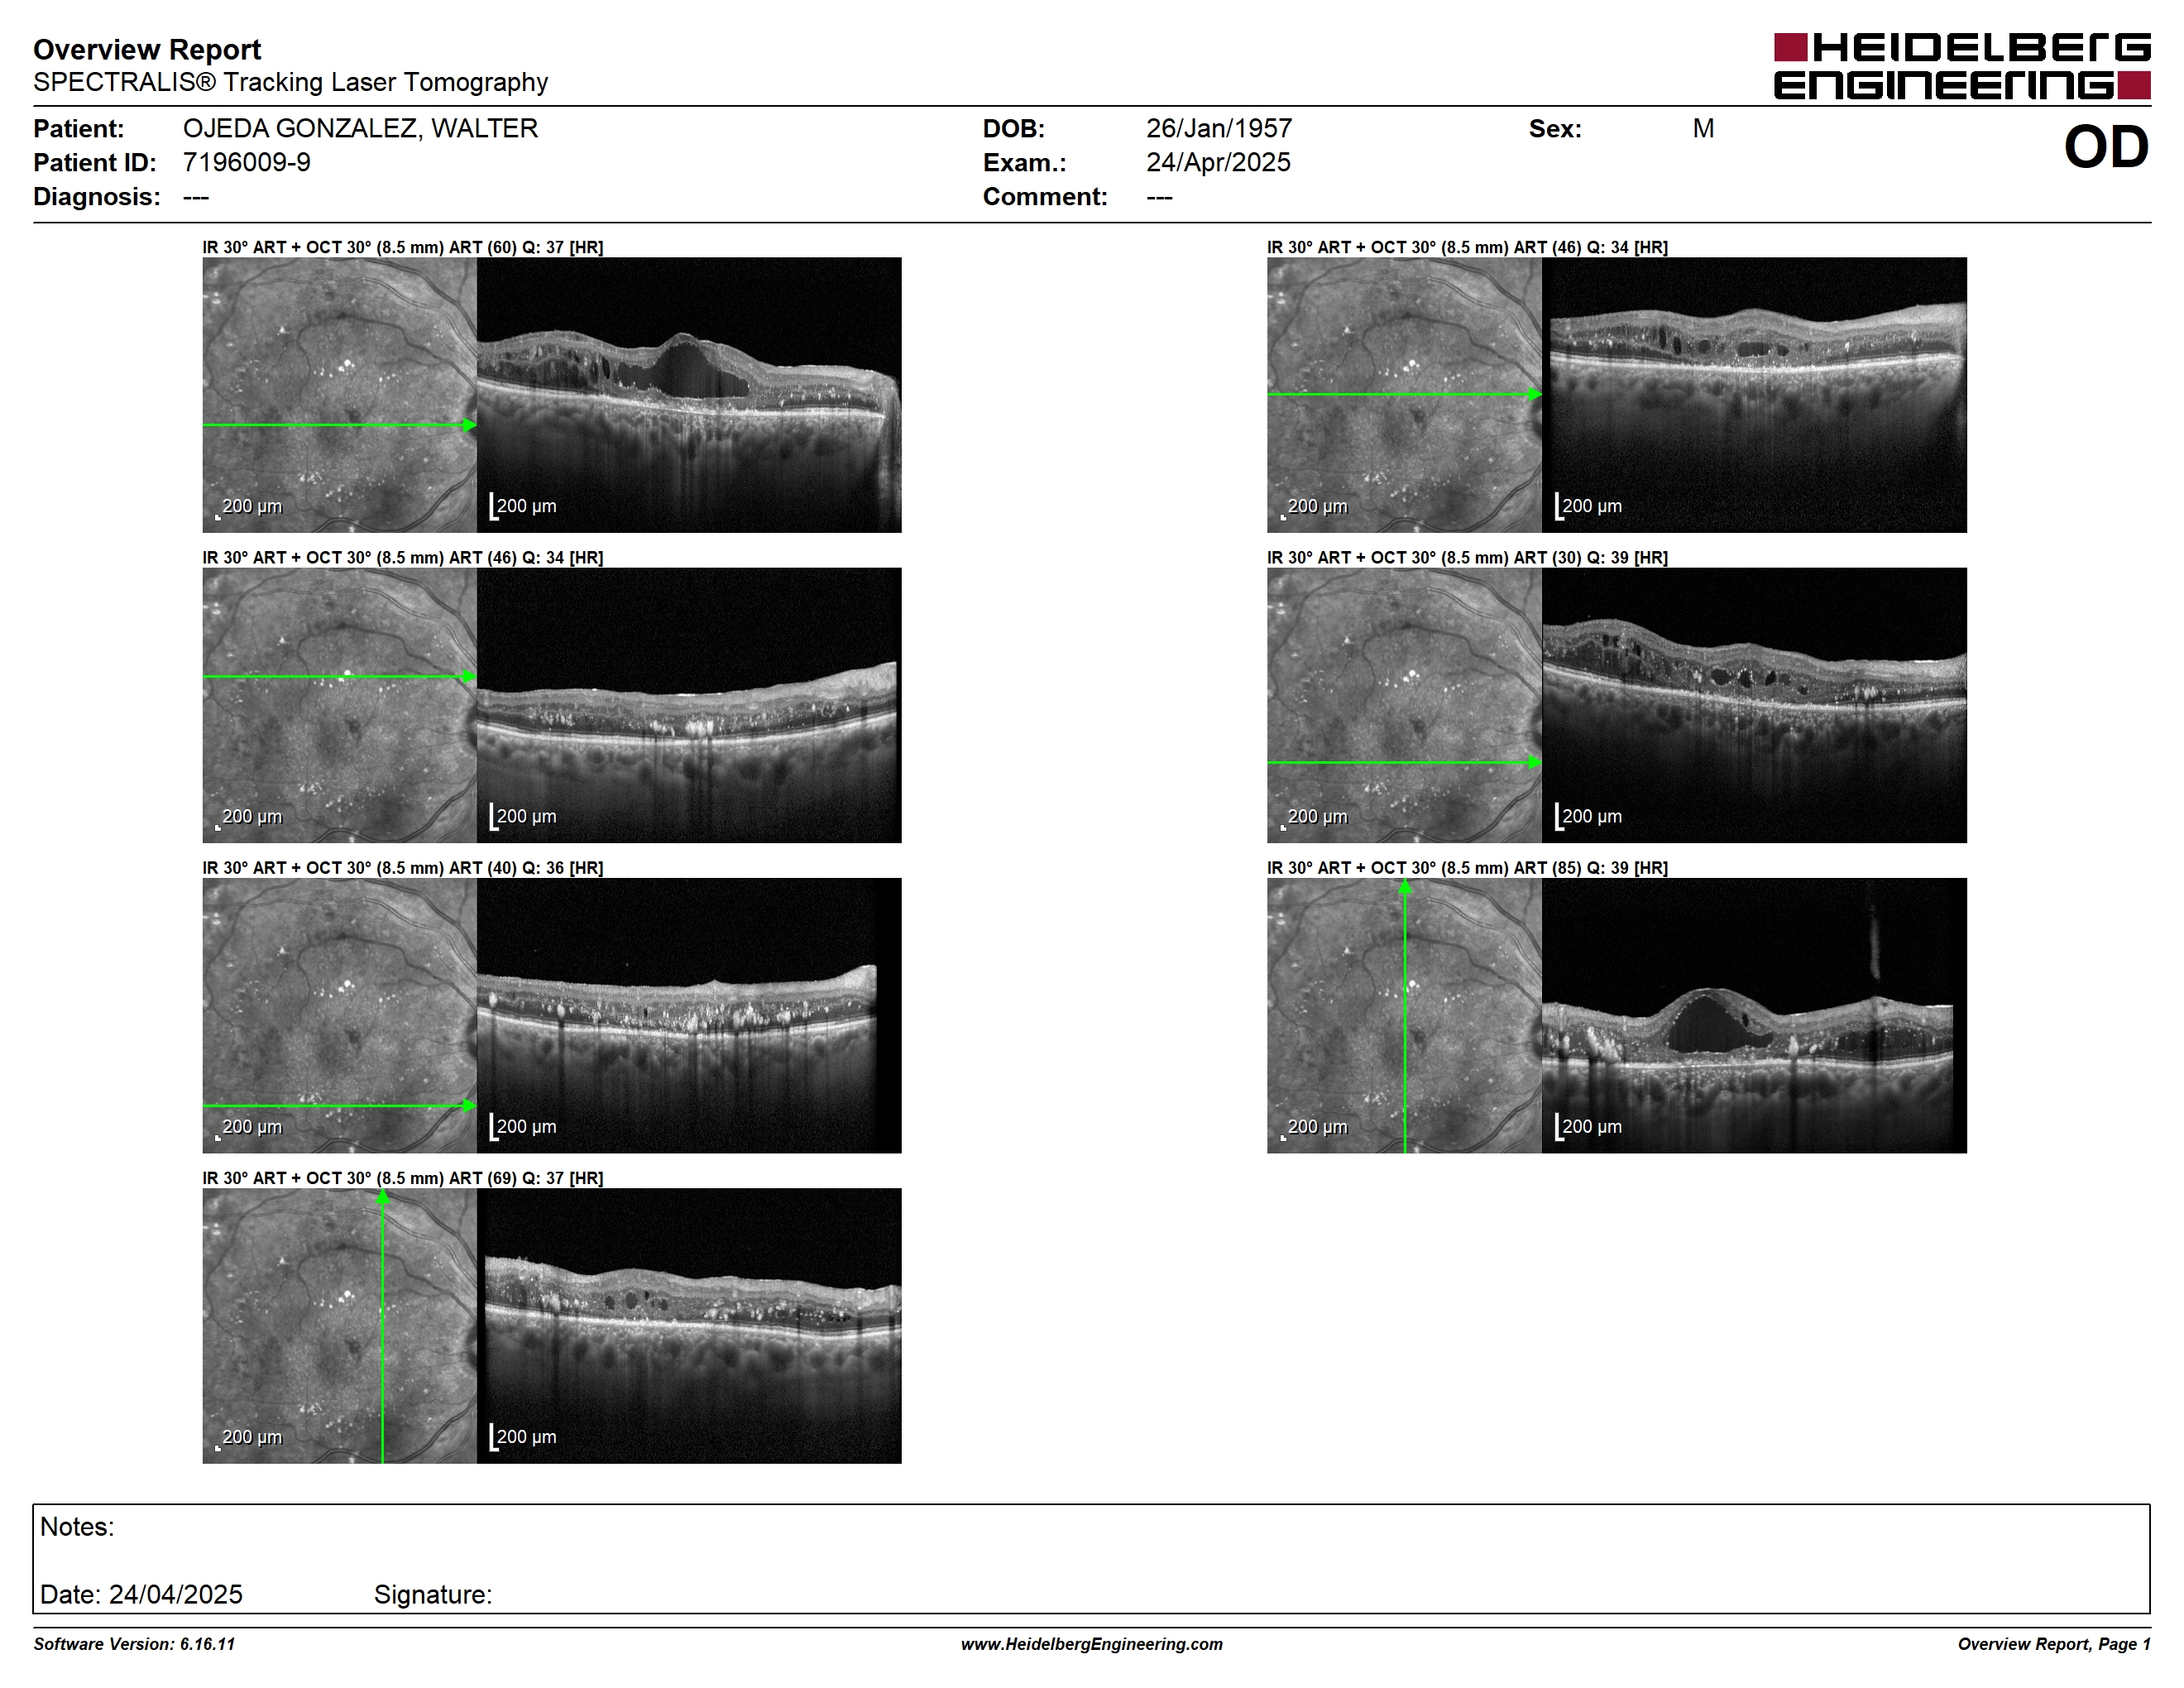Click the patient name OJEDA GONZALEZ, WALTER
Screen dimensions: 2184x1688
point(360,129)
